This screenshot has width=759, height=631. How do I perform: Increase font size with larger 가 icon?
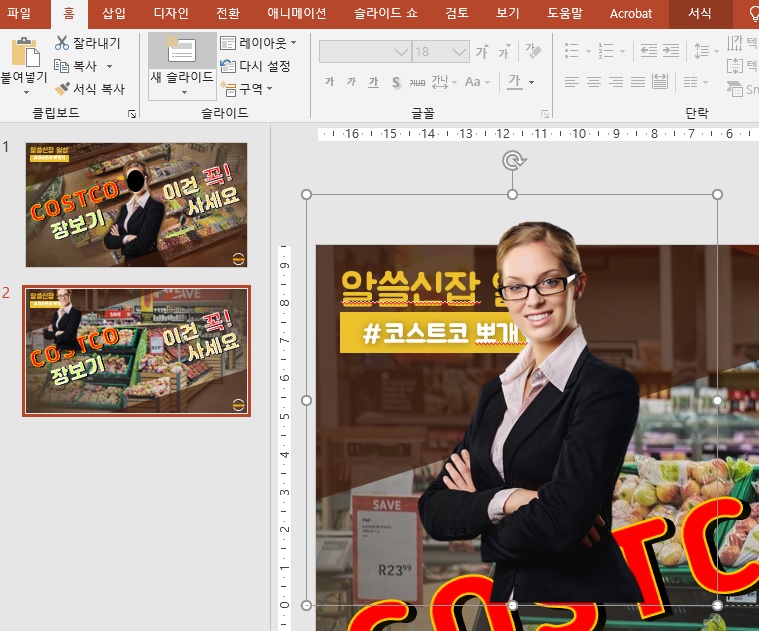click(x=482, y=51)
